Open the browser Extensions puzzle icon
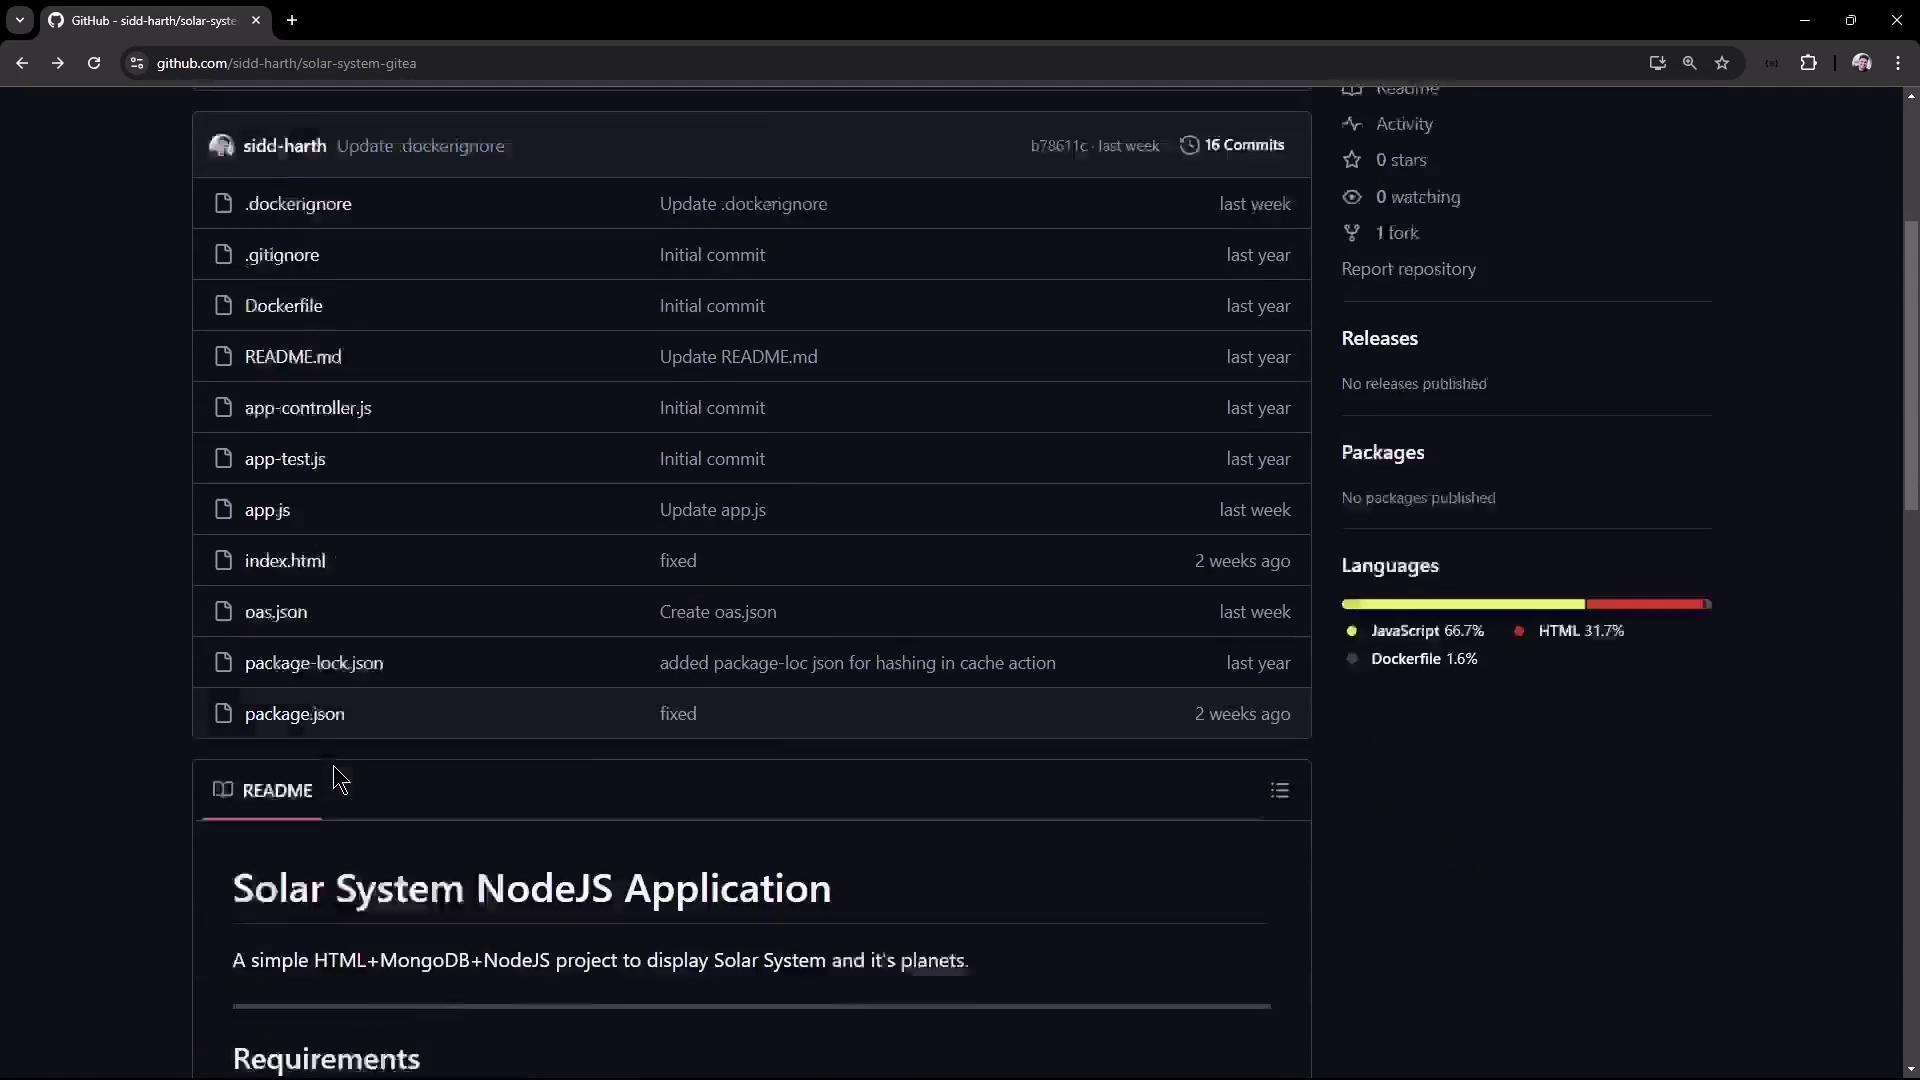This screenshot has height=1080, width=1920. point(1808,63)
